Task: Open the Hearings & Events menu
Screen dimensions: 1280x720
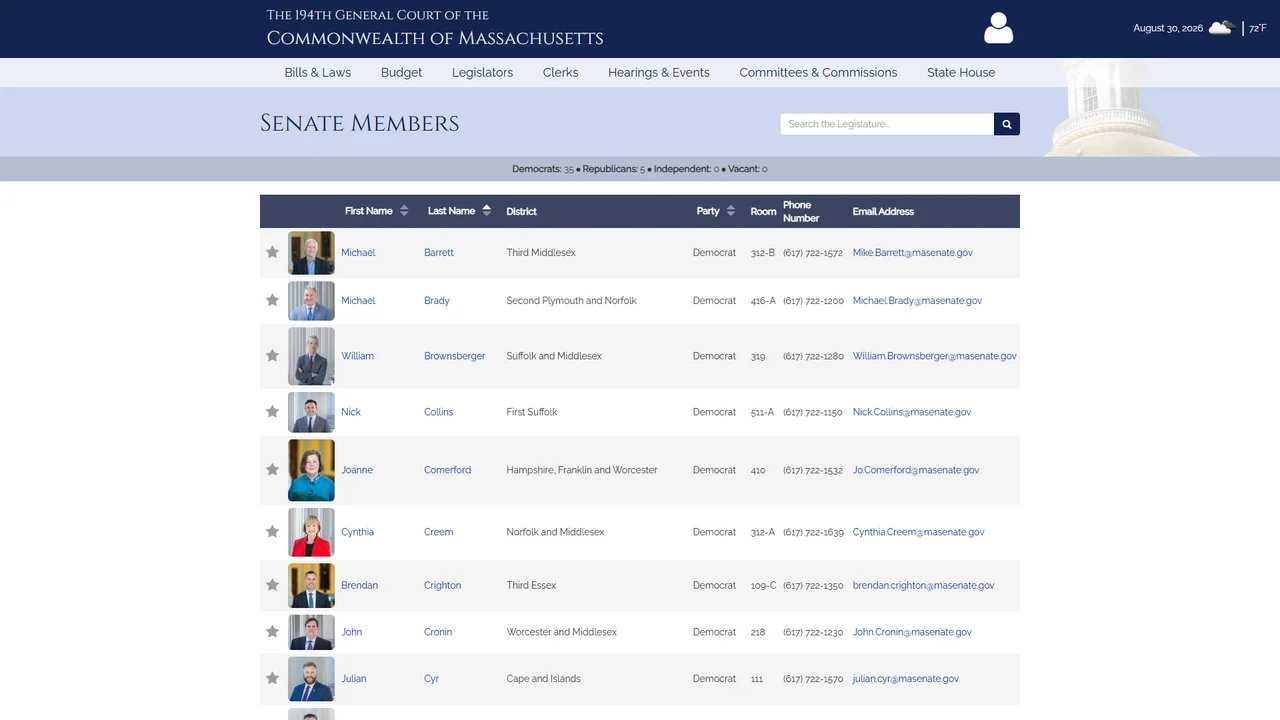Action: pyautogui.click(x=659, y=72)
